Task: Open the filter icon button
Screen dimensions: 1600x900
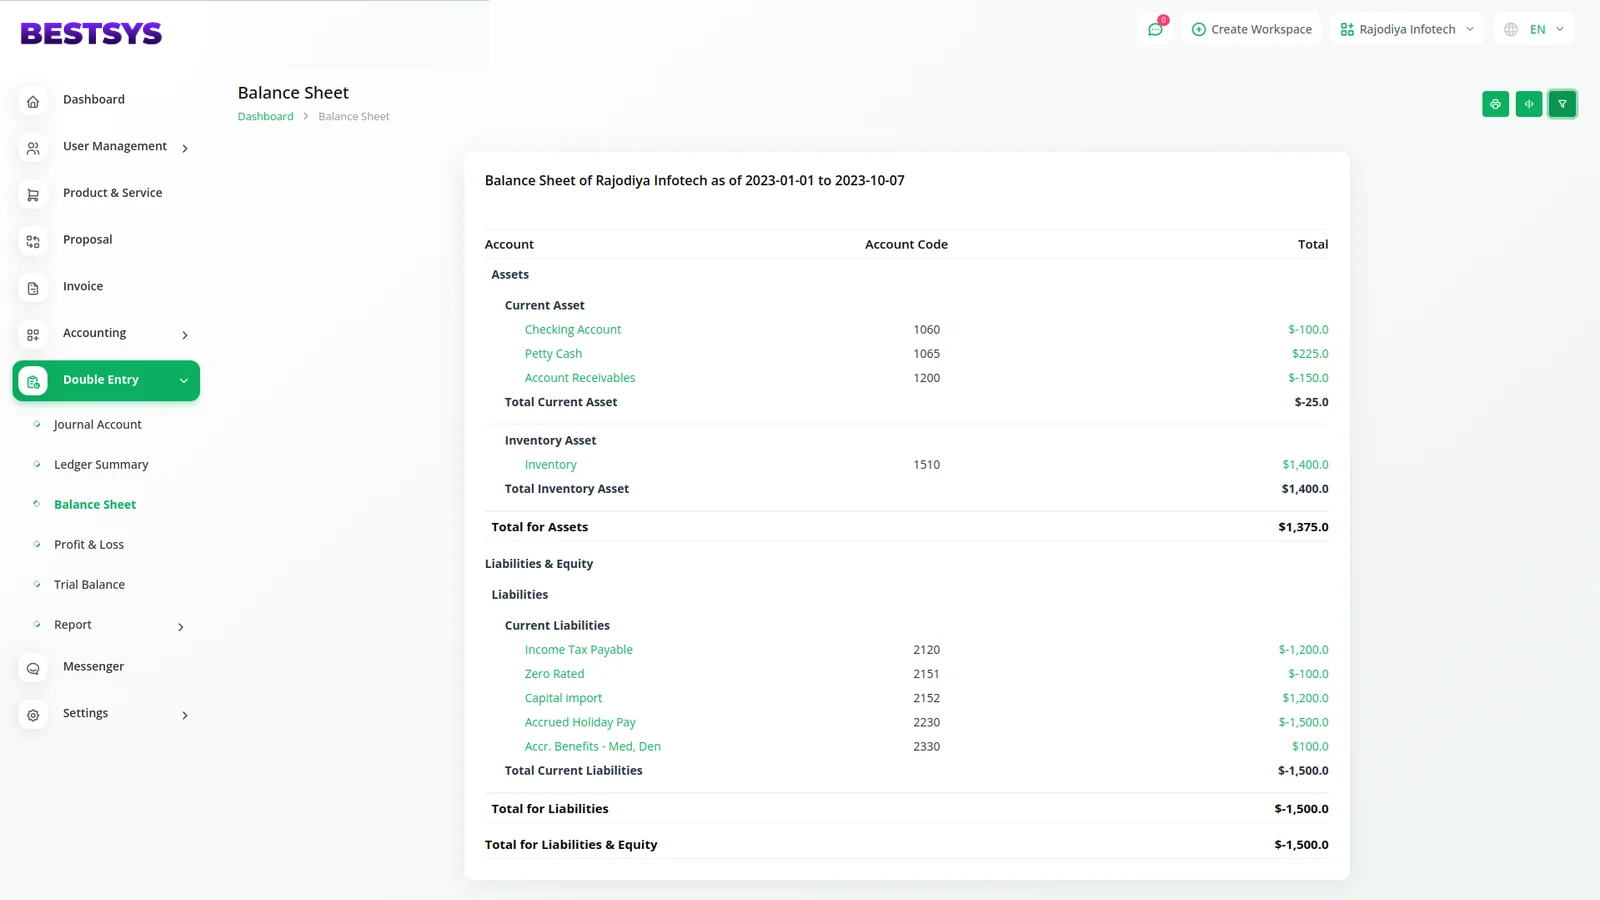Action: click(x=1562, y=104)
